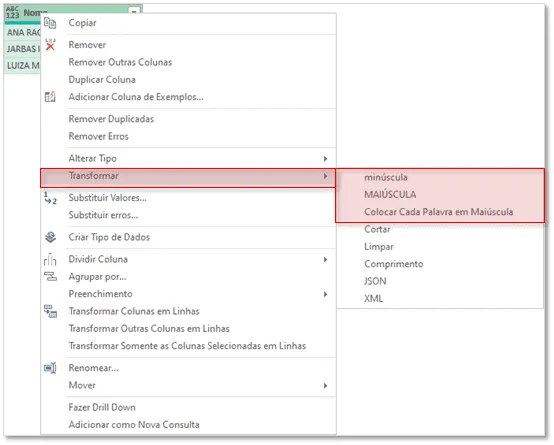Click the Renomear icon

[50, 368]
